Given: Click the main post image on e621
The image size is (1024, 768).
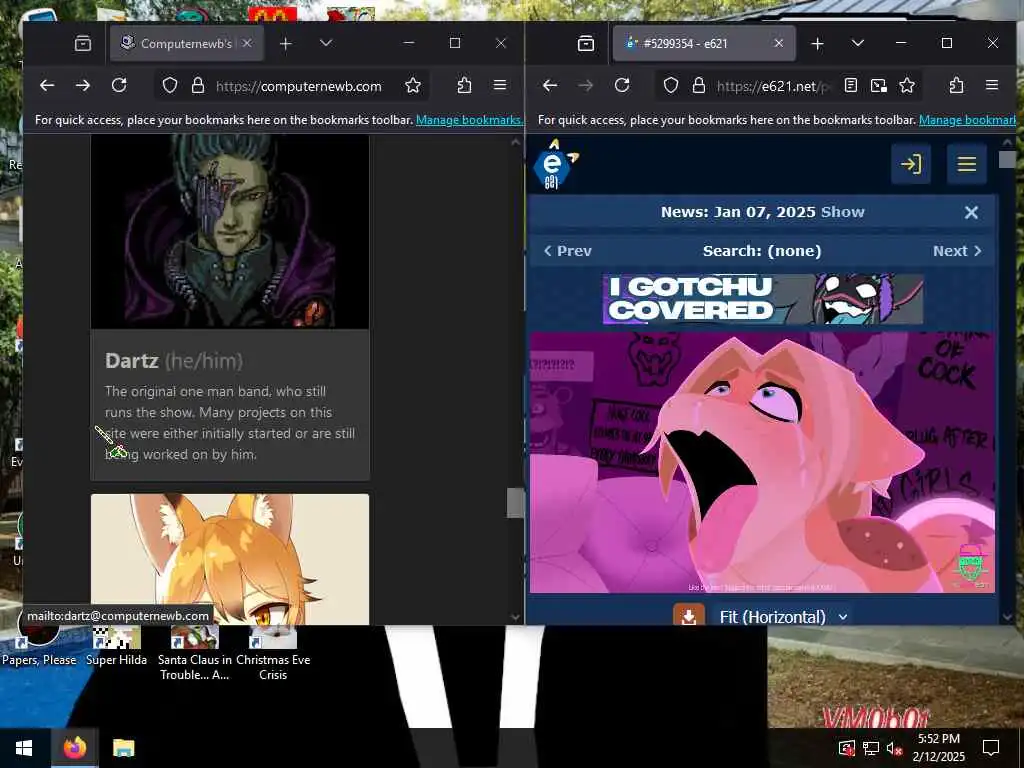Looking at the screenshot, I should click(x=762, y=462).
